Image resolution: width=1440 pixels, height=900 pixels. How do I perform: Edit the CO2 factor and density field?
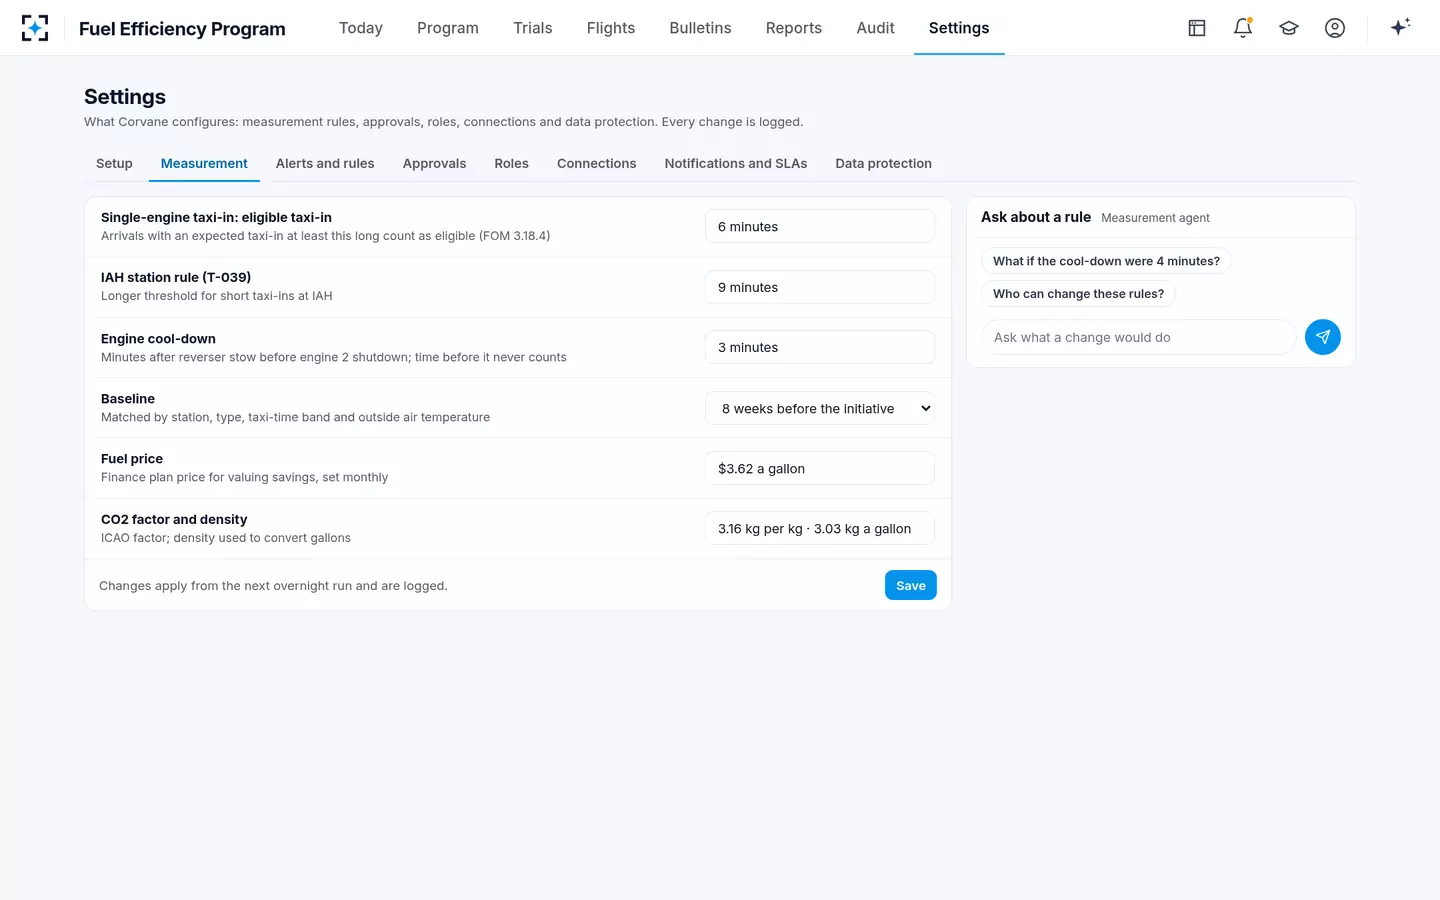[820, 529]
